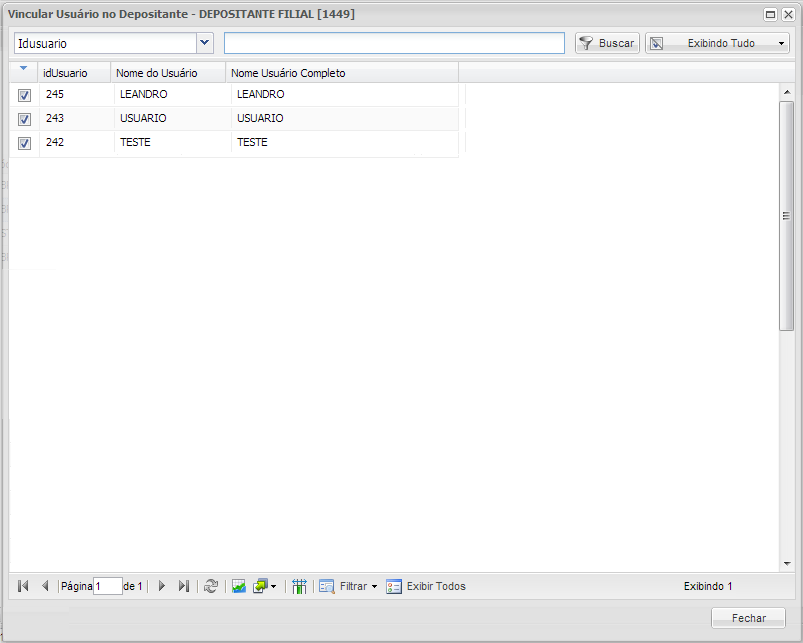This screenshot has width=803, height=643.
Task: Open the Filtrar dropdown arrow
Action: [x=374, y=586]
